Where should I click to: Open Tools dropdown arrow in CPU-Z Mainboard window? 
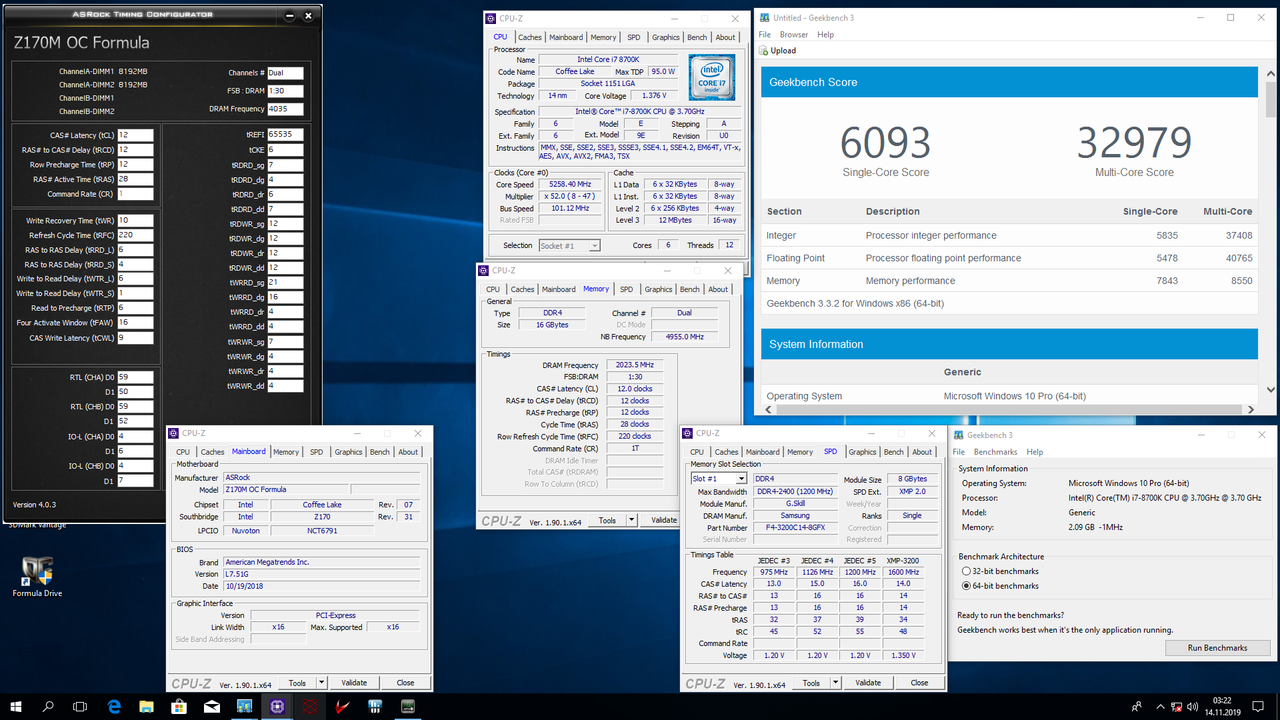[322, 683]
